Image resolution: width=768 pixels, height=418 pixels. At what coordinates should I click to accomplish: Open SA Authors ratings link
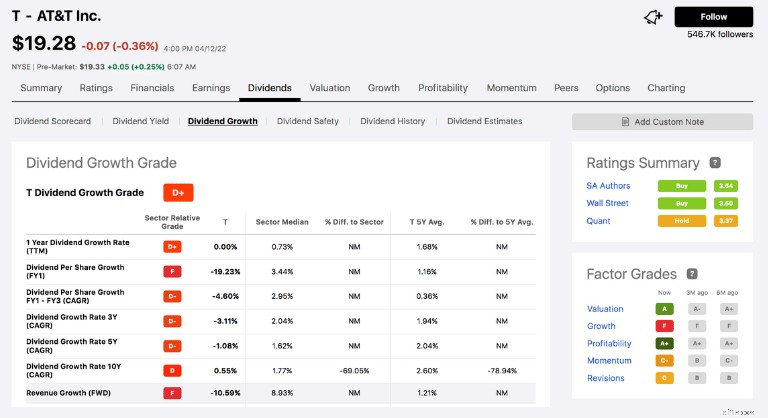[x=608, y=186]
